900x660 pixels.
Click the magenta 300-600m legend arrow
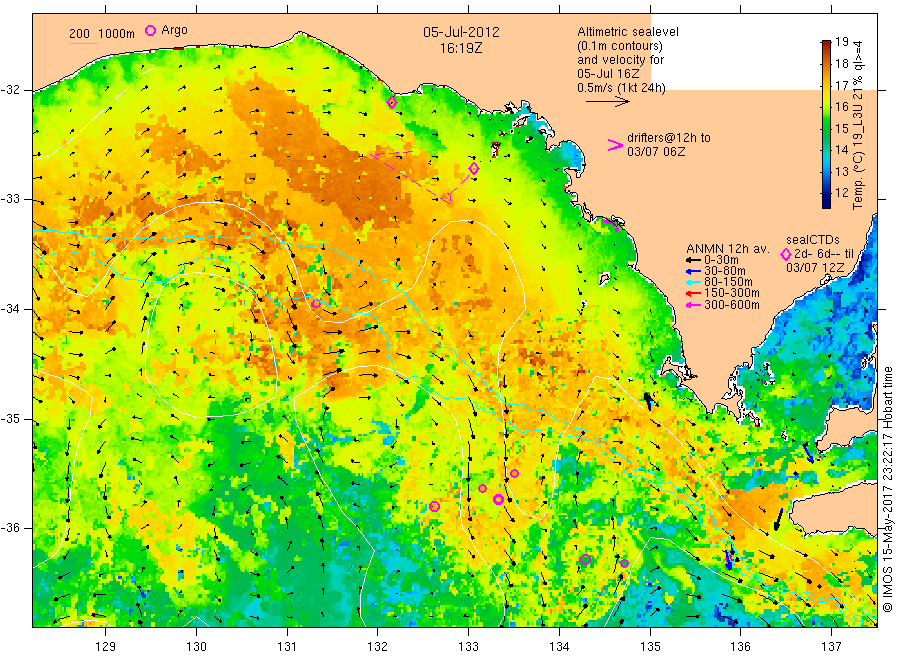pyautogui.click(x=694, y=305)
